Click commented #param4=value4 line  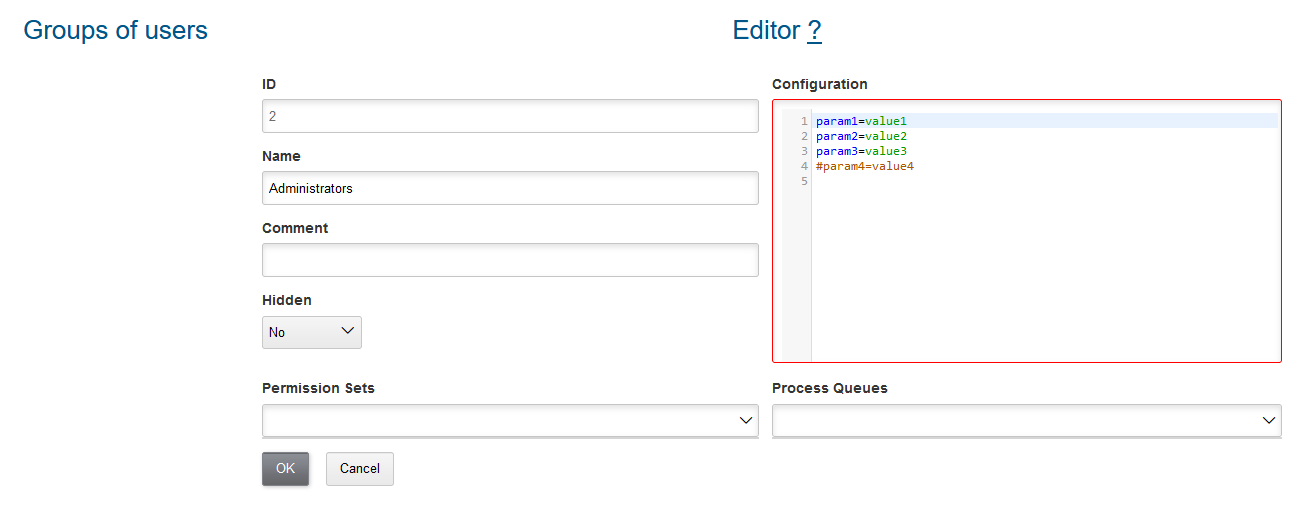(x=864, y=166)
